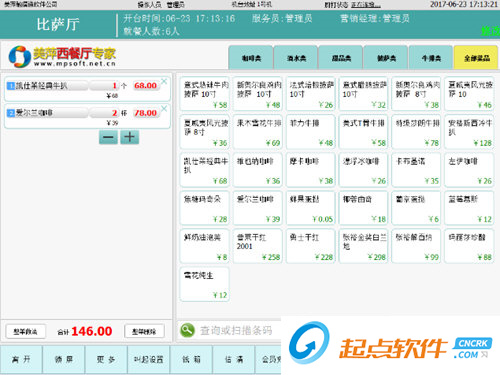Add 张裕金奖白兰地 priced ¥298
This screenshot has width=500, height=375.
363,246
